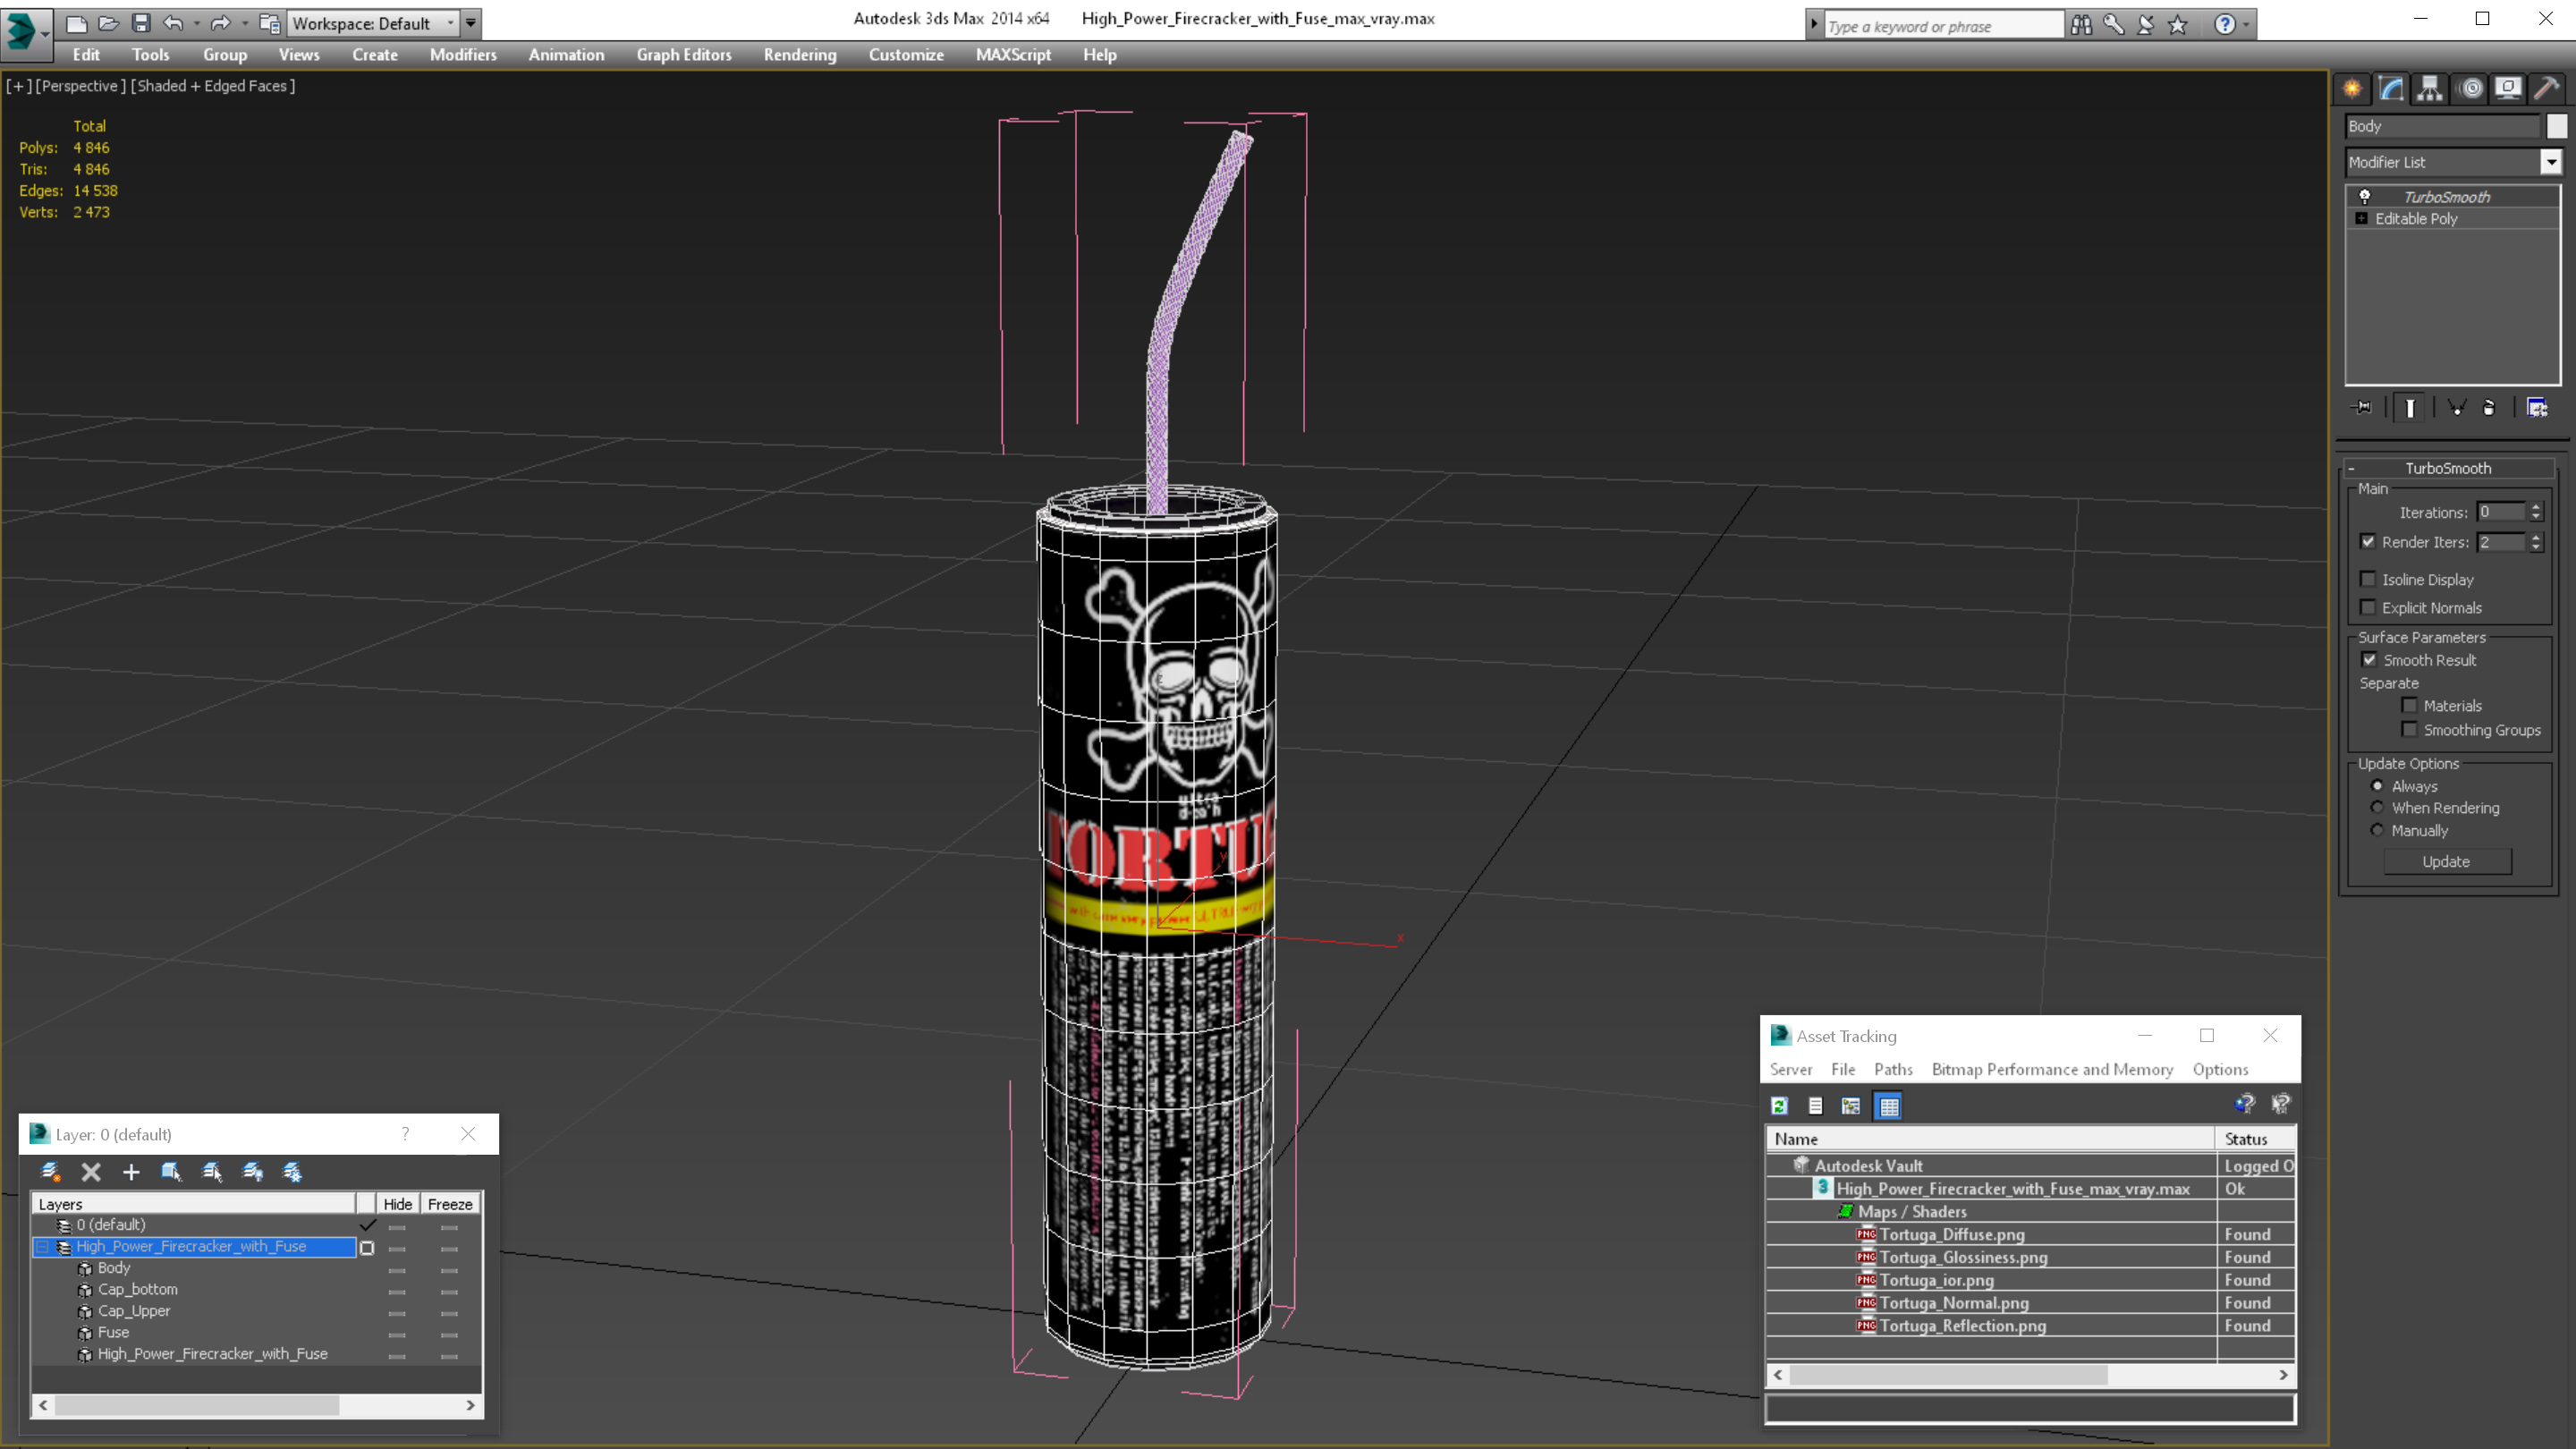This screenshot has height=1449, width=2576.
Task: Expand the Editable Poly stack entry
Action: tap(2362, 219)
